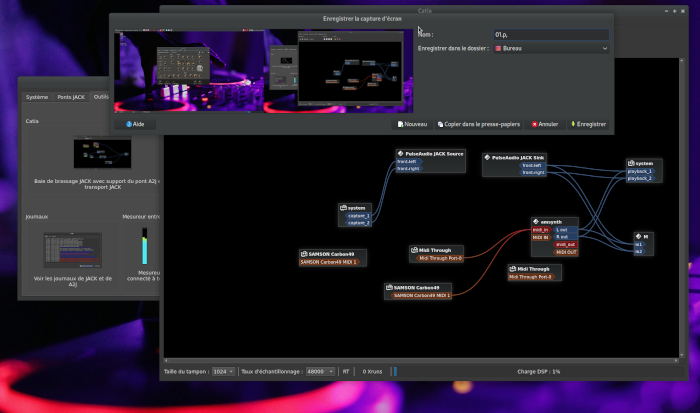Click the Bureau folder icon
Image resolution: width=700 pixels, height=413 pixels.
[498, 48]
